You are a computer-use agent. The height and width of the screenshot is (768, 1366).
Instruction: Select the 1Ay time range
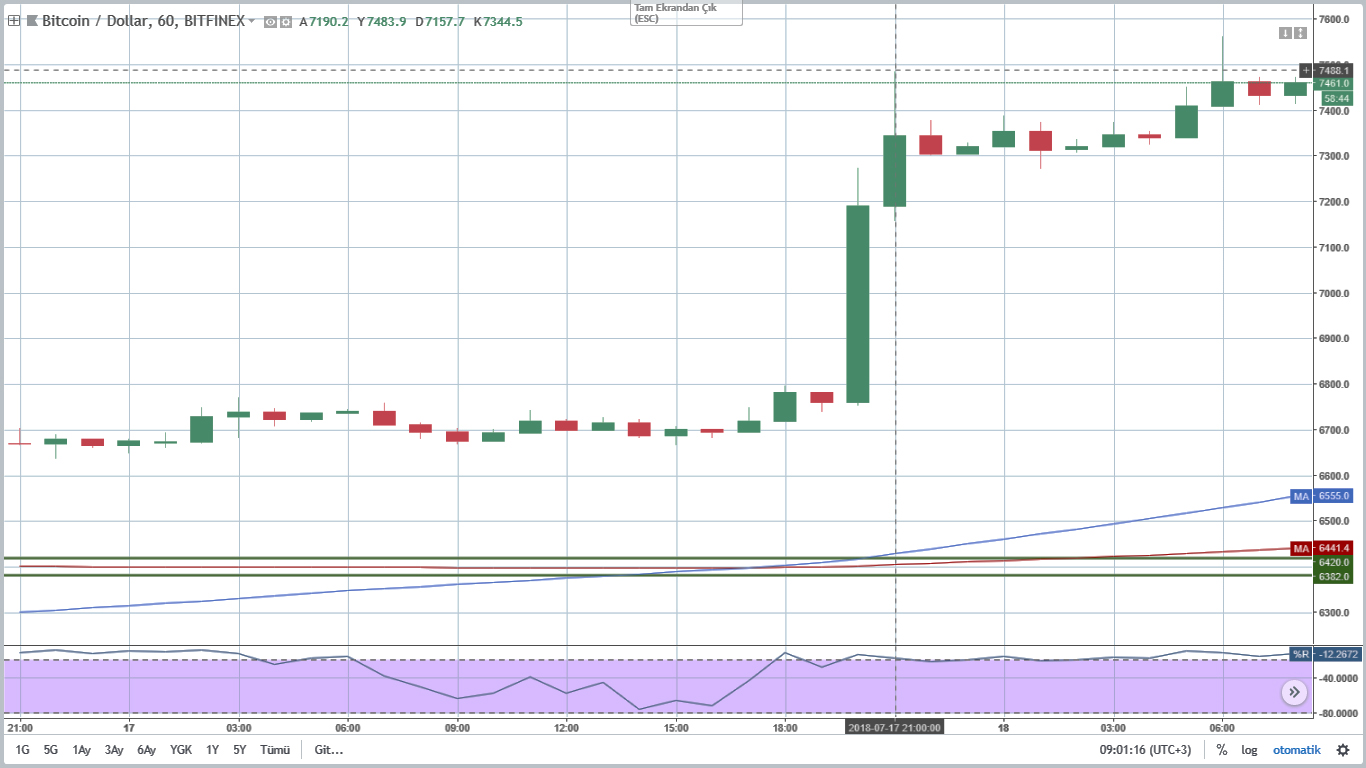point(82,750)
